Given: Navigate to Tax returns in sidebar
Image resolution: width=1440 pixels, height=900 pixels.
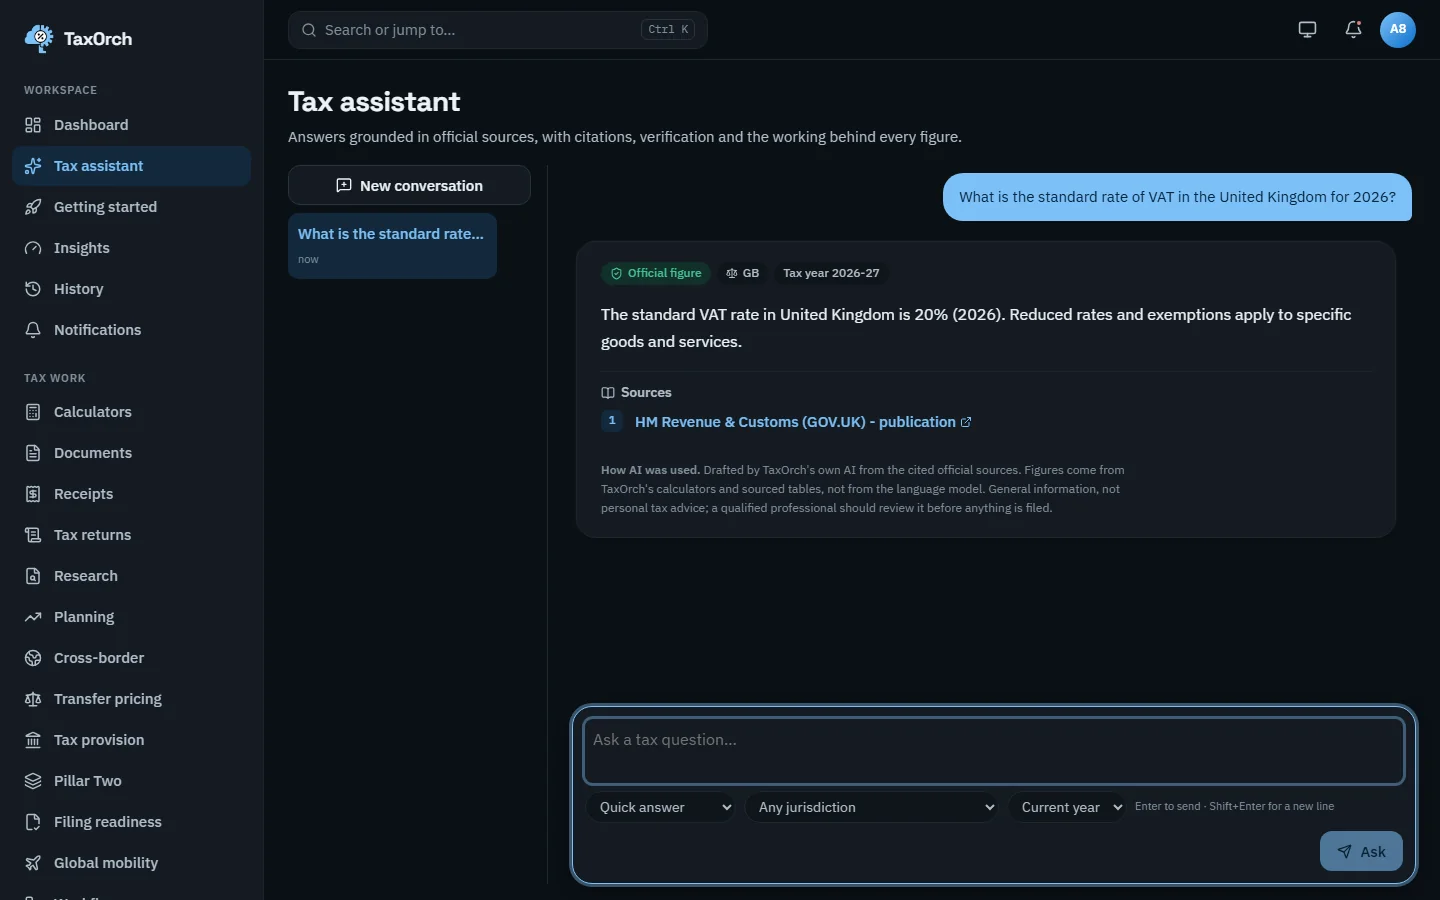Looking at the screenshot, I should click(x=131, y=535).
